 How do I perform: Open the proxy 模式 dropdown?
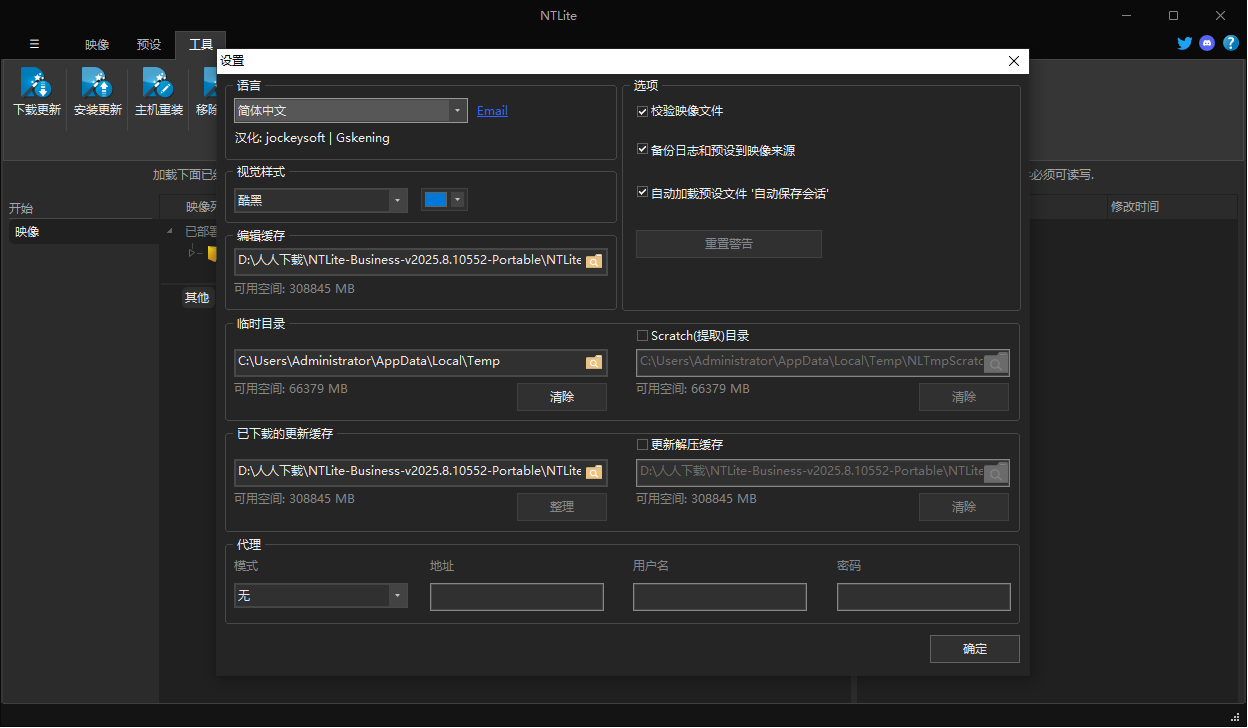399,596
